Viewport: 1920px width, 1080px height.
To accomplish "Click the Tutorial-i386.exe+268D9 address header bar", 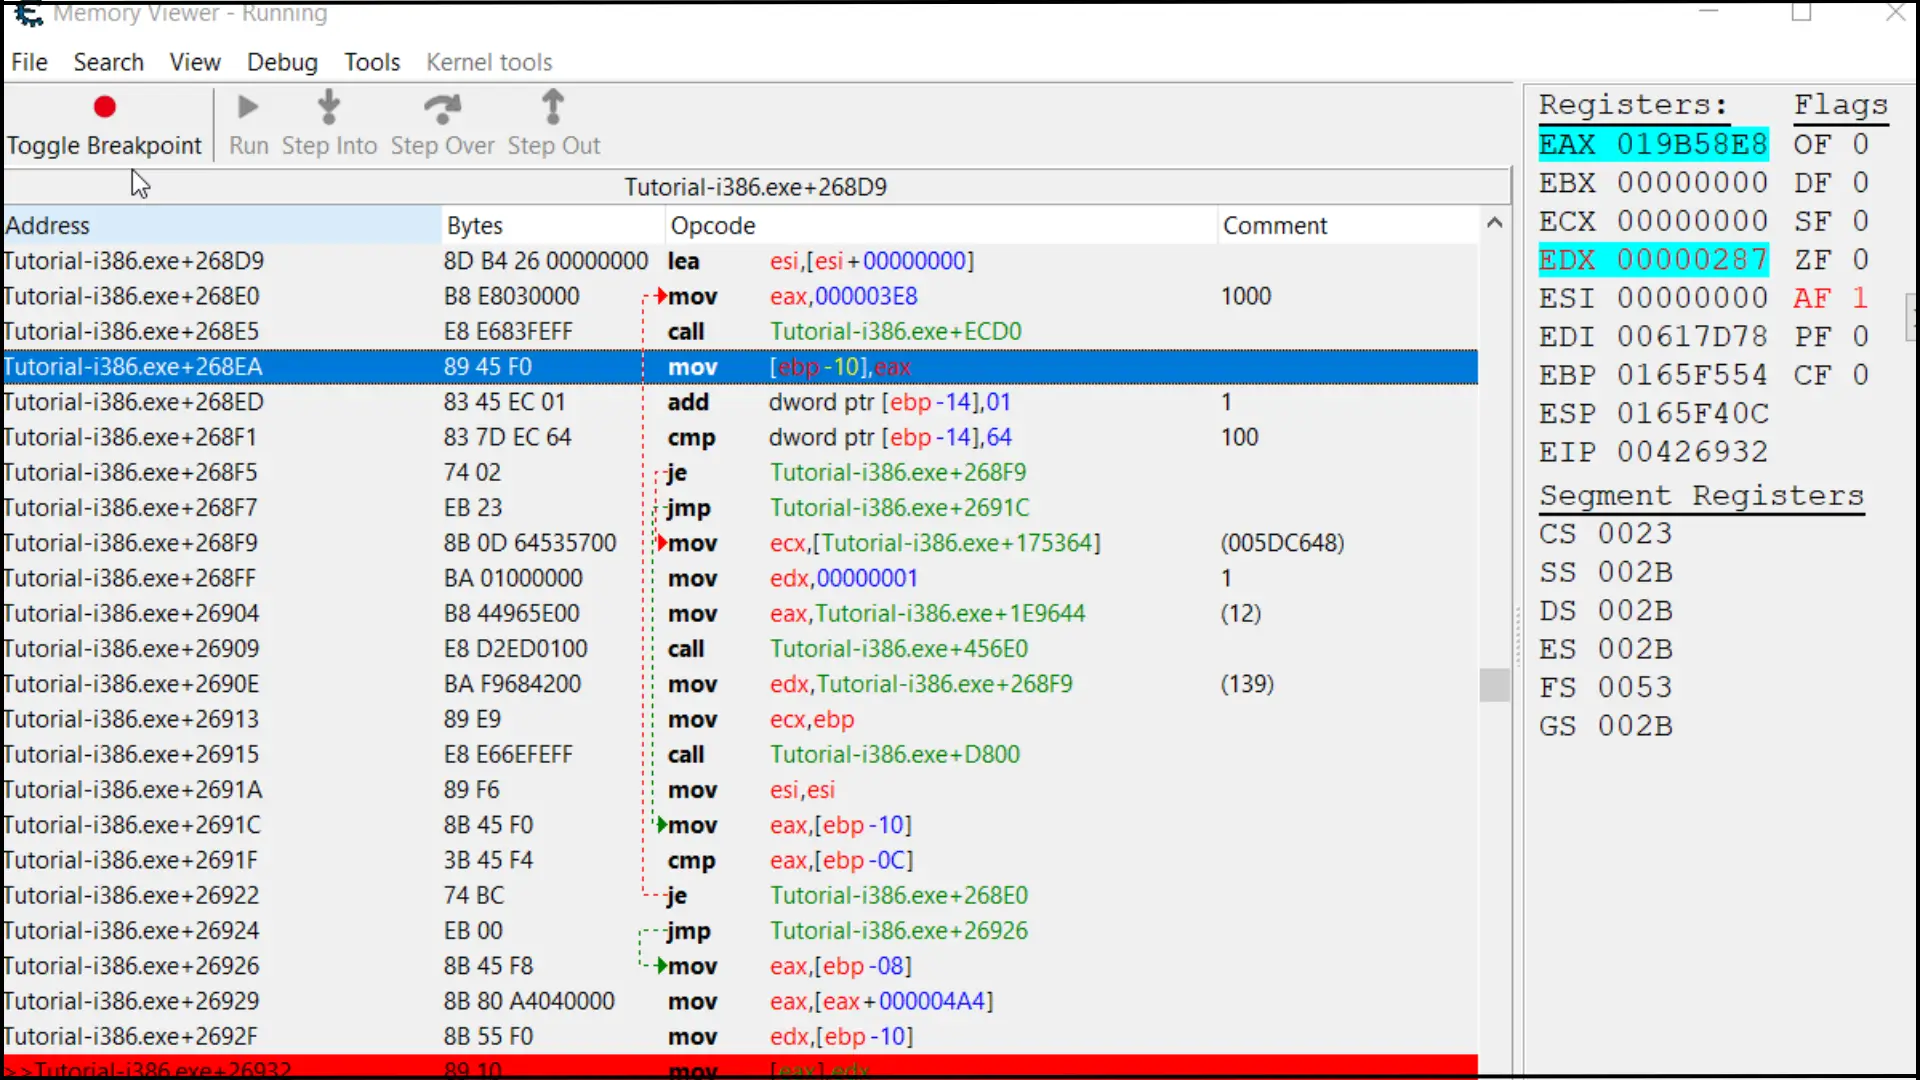I will [756, 187].
